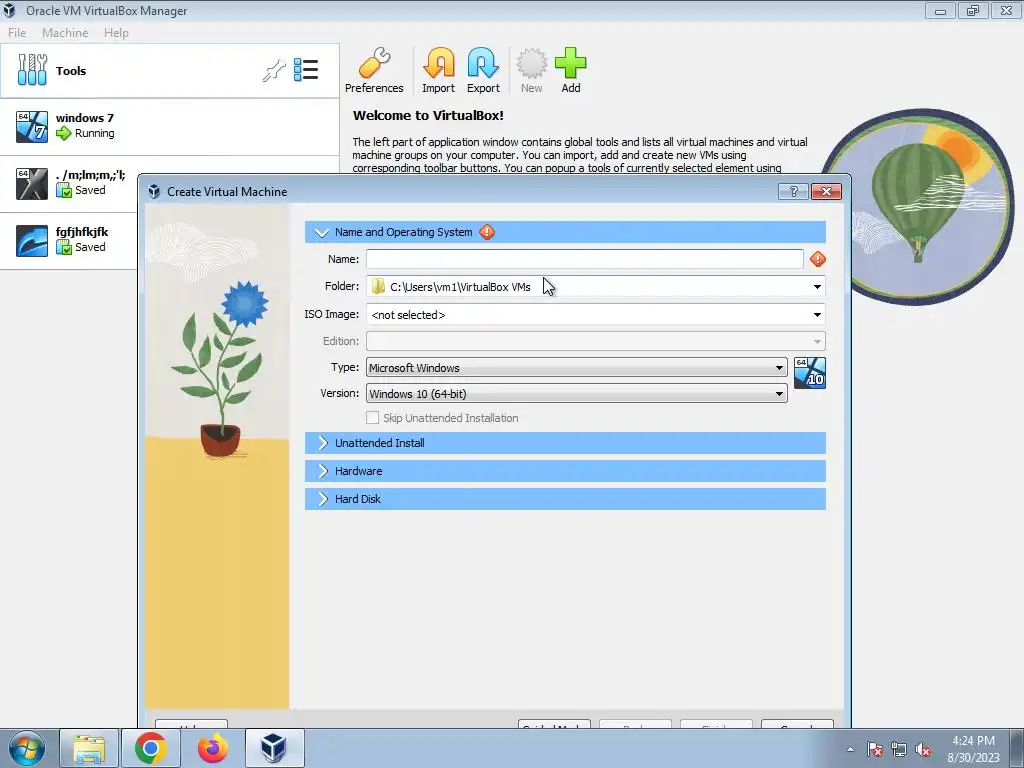Open the File menu

click(17, 33)
